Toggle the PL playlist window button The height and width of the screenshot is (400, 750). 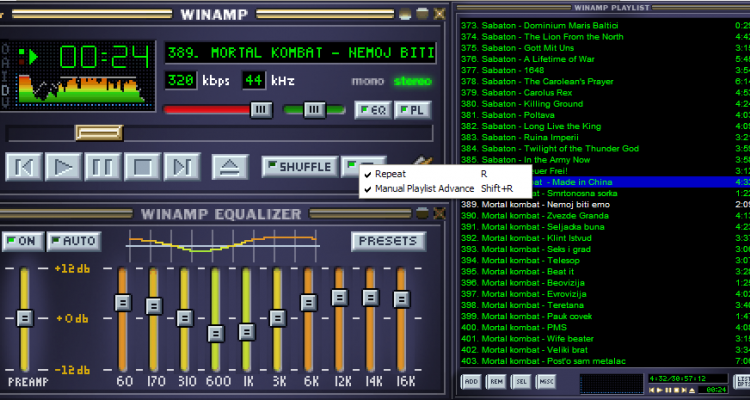pyautogui.click(x=413, y=110)
